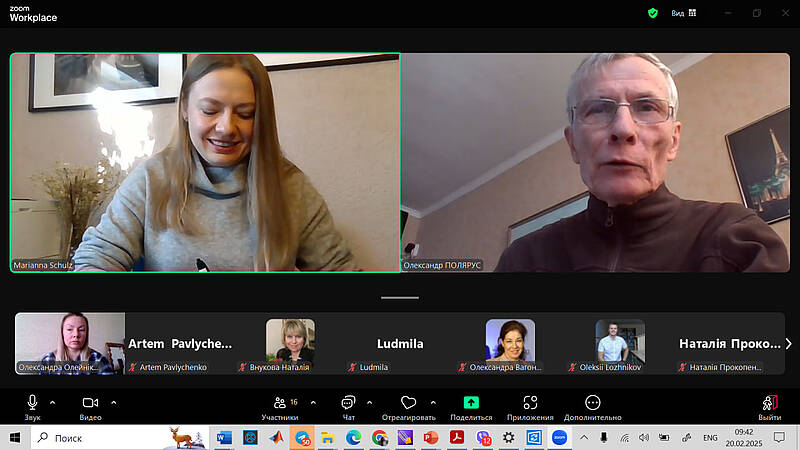This screenshot has width=800, height=450.
Task: Open the Приложения apps icon
Action: pos(530,402)
